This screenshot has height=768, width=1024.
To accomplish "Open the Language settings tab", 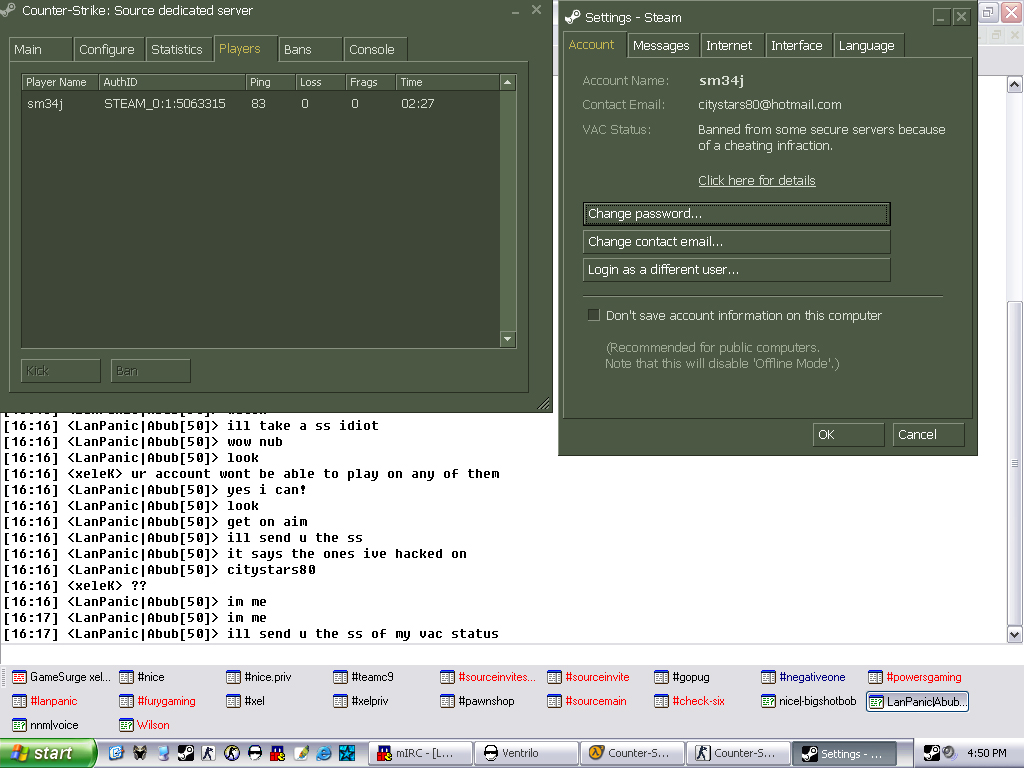I will 867,46.
